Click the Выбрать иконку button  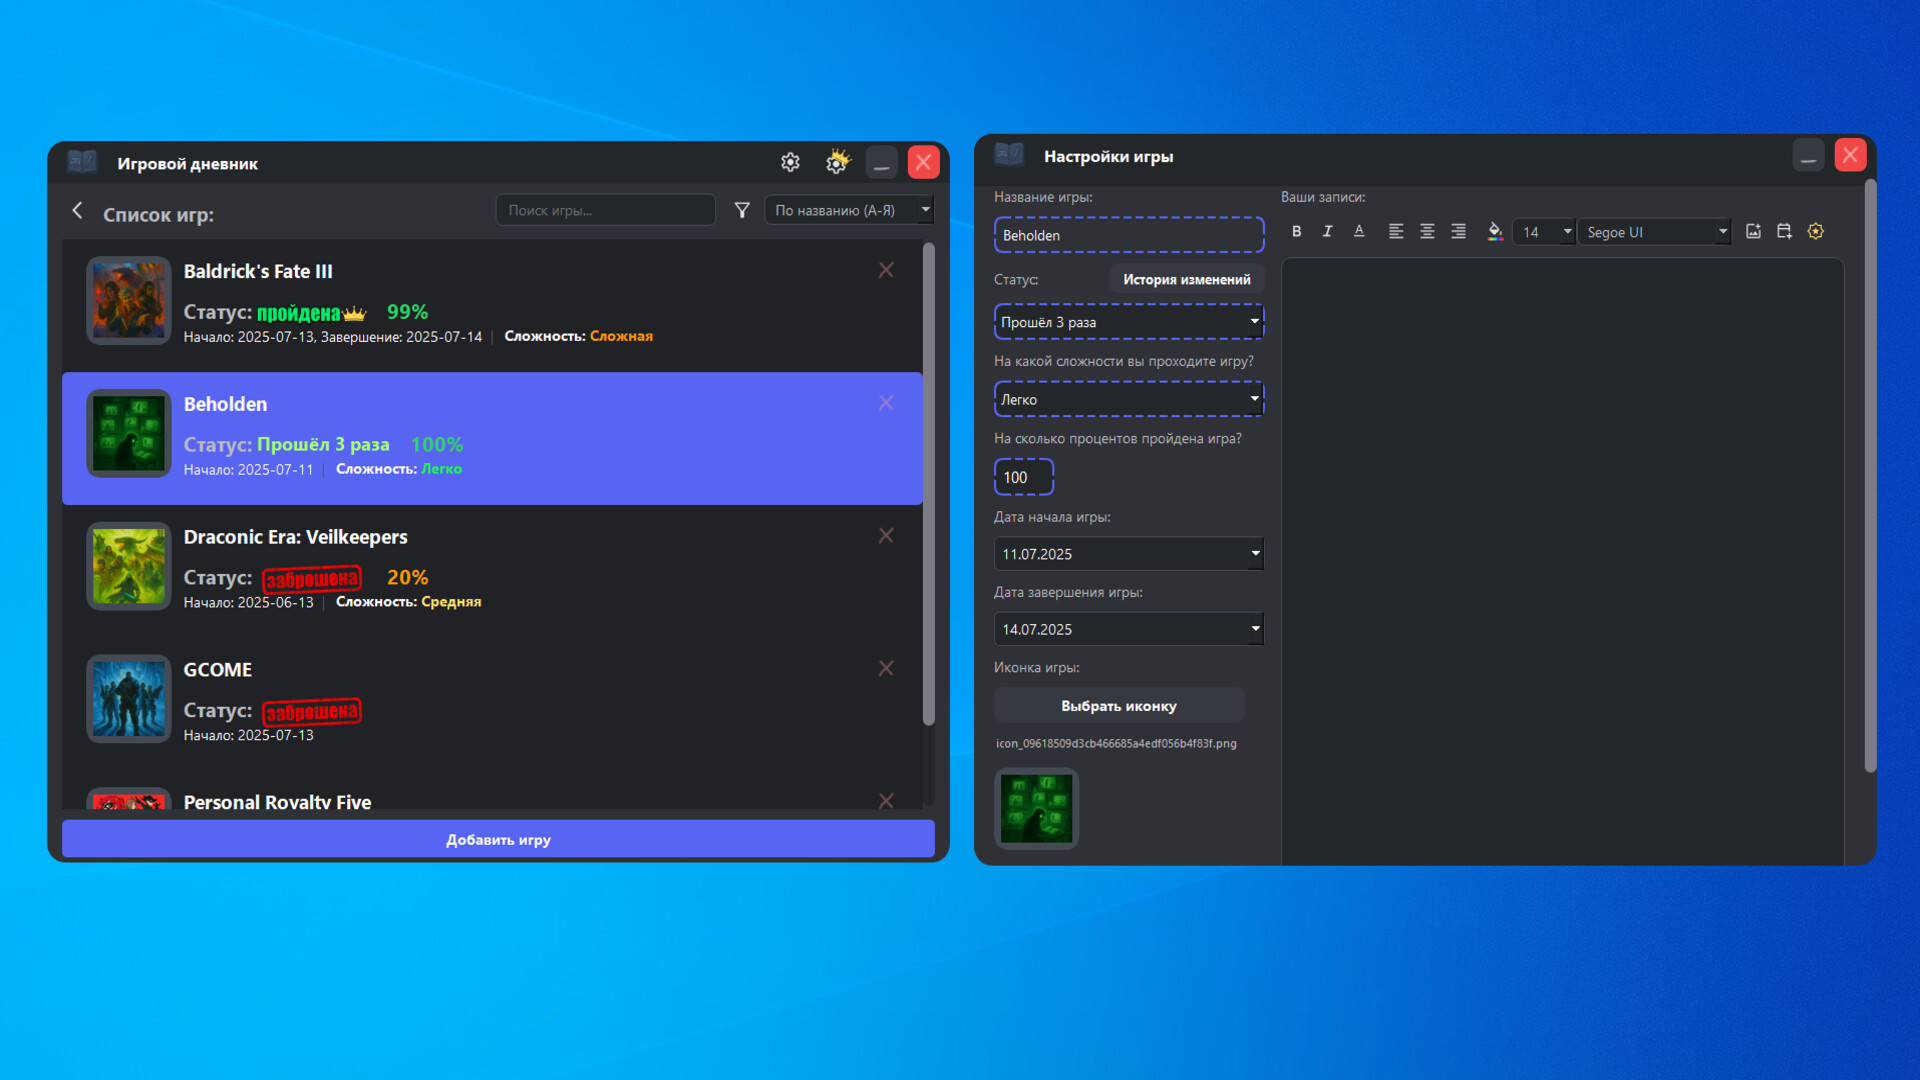pos(1118,706)
